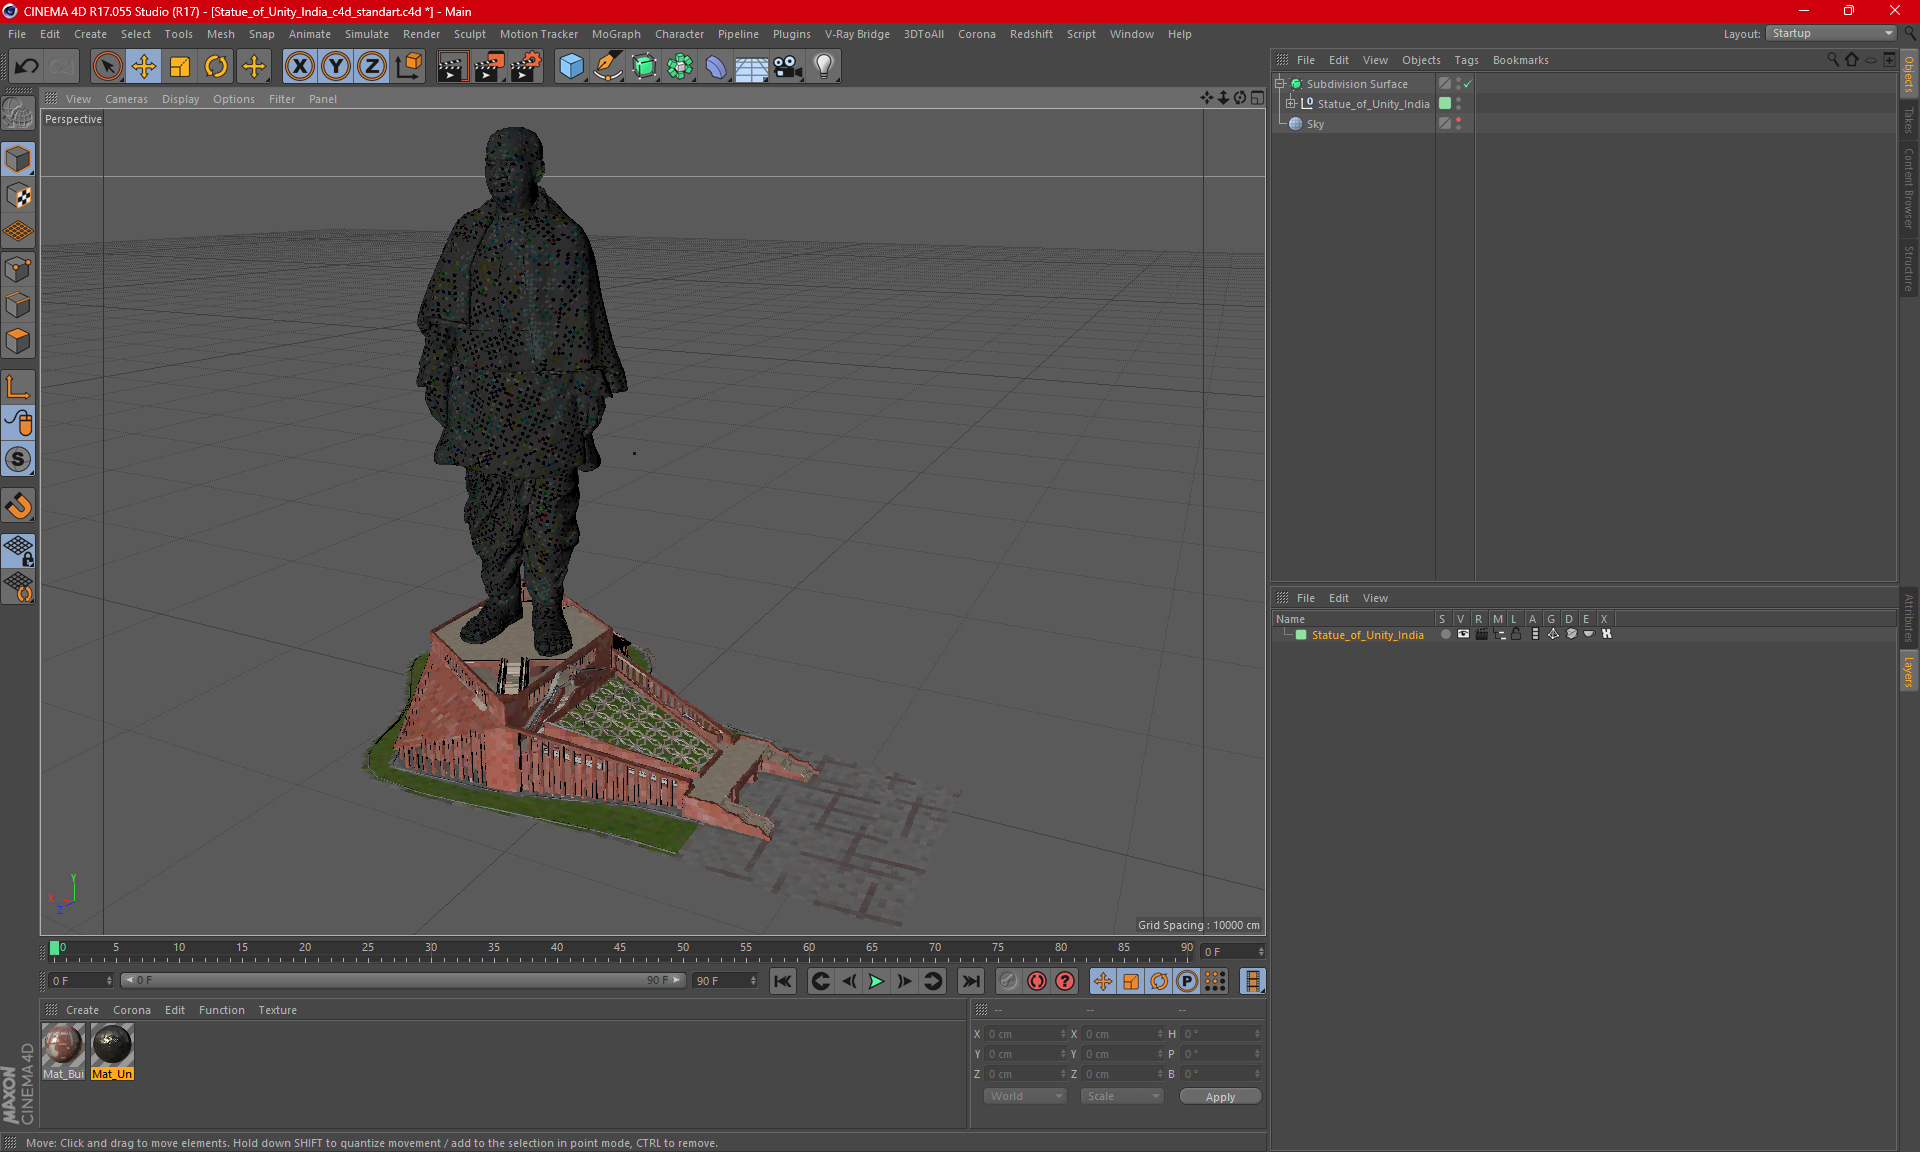Add a Subdivision Surface generator

(644, 66)
